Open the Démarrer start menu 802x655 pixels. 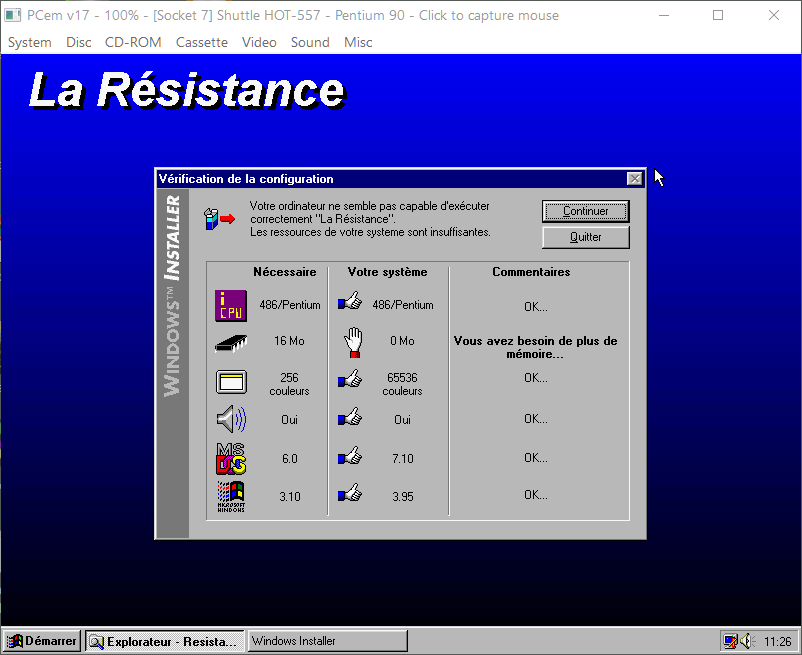pos(41,641)
